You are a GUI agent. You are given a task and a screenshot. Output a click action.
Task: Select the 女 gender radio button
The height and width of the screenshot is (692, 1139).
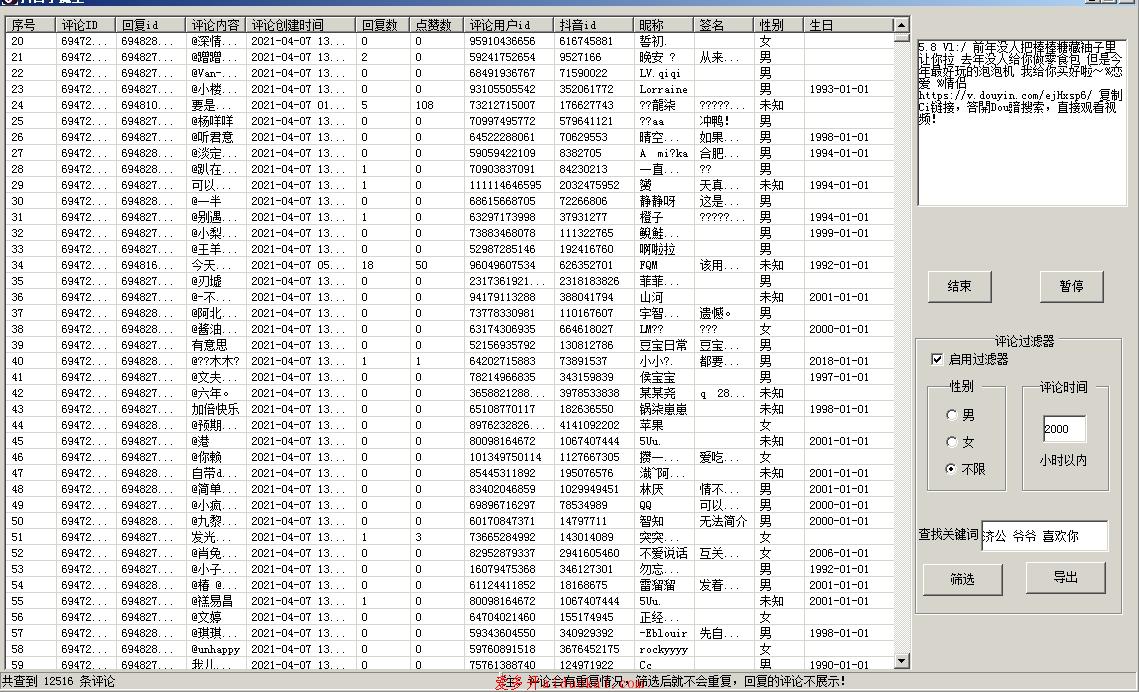coord(951,442)
